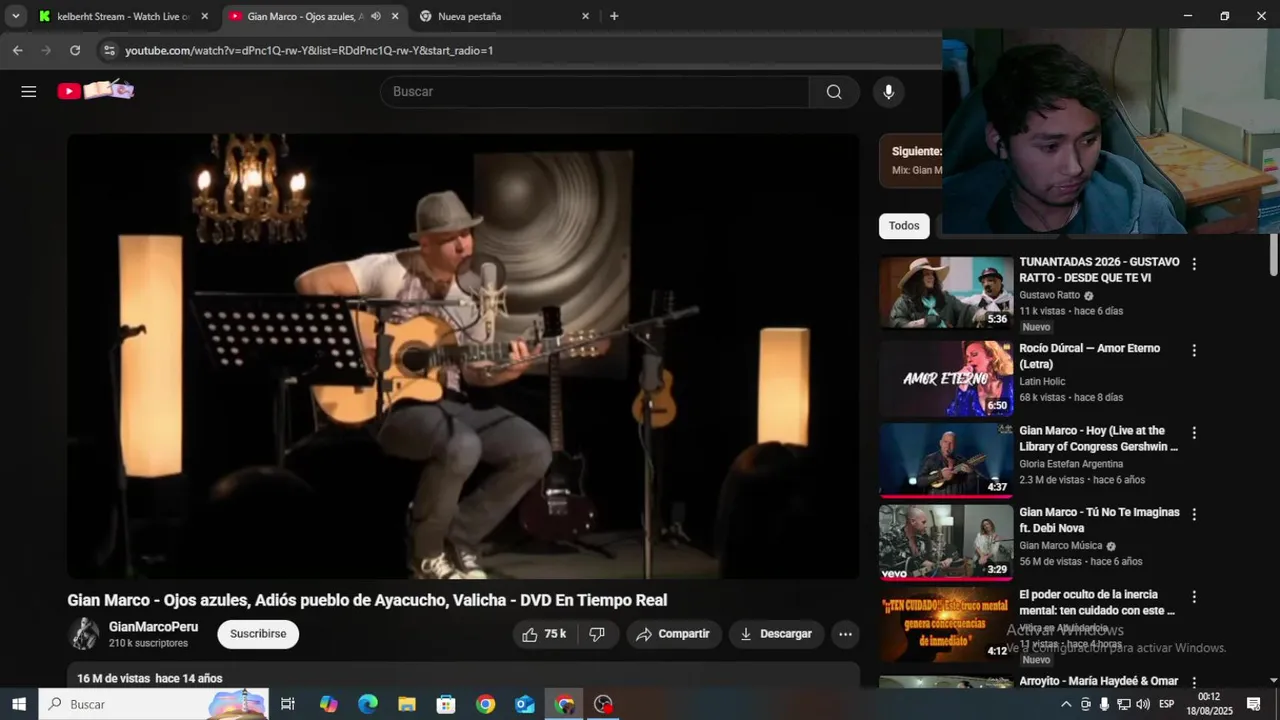Open Task View on the taskbar
This screenshot has width=1280, height=720.
[288, 704]
